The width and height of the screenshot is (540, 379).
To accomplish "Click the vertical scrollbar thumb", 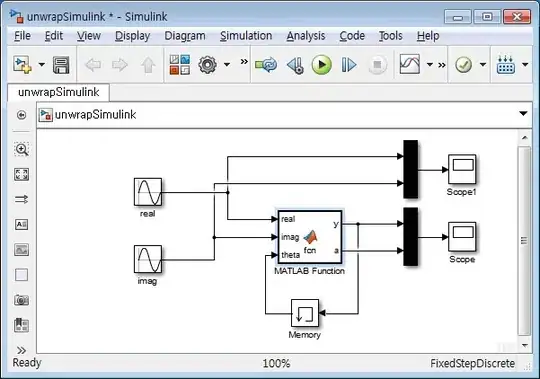I will [524, 240].
